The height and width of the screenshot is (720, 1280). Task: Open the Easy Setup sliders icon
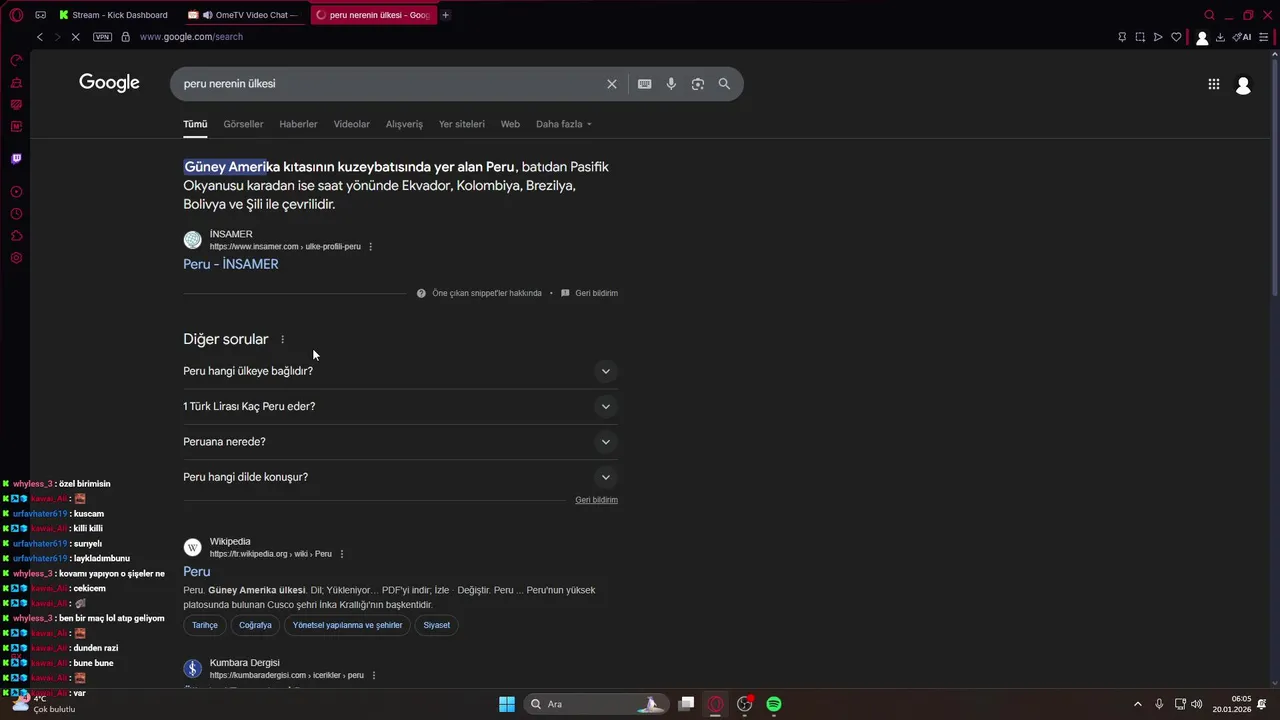[x=1264, y=37]
